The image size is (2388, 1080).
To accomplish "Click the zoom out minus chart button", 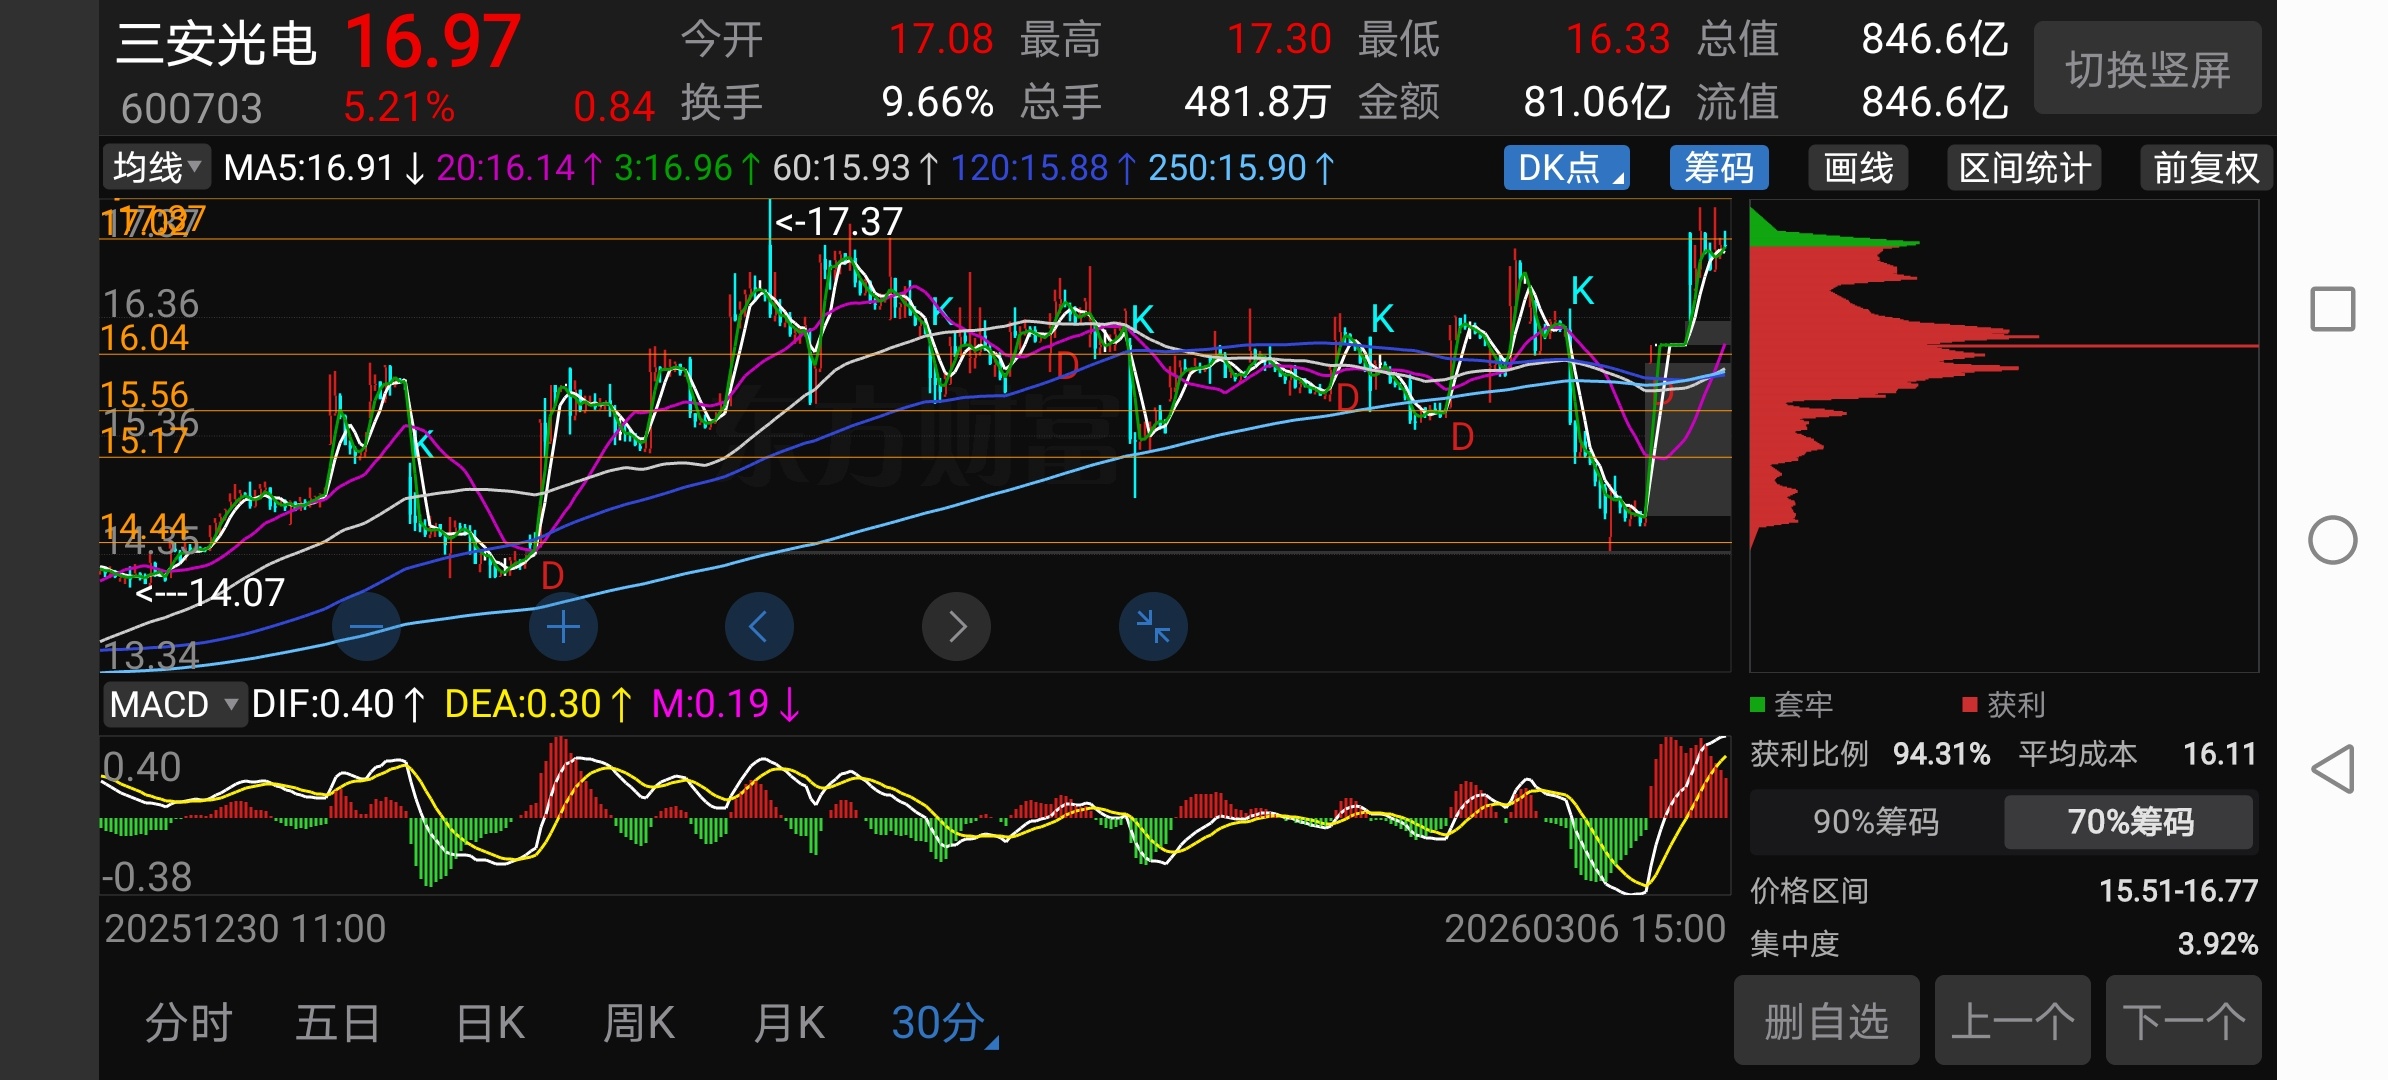I will point(366,627).
